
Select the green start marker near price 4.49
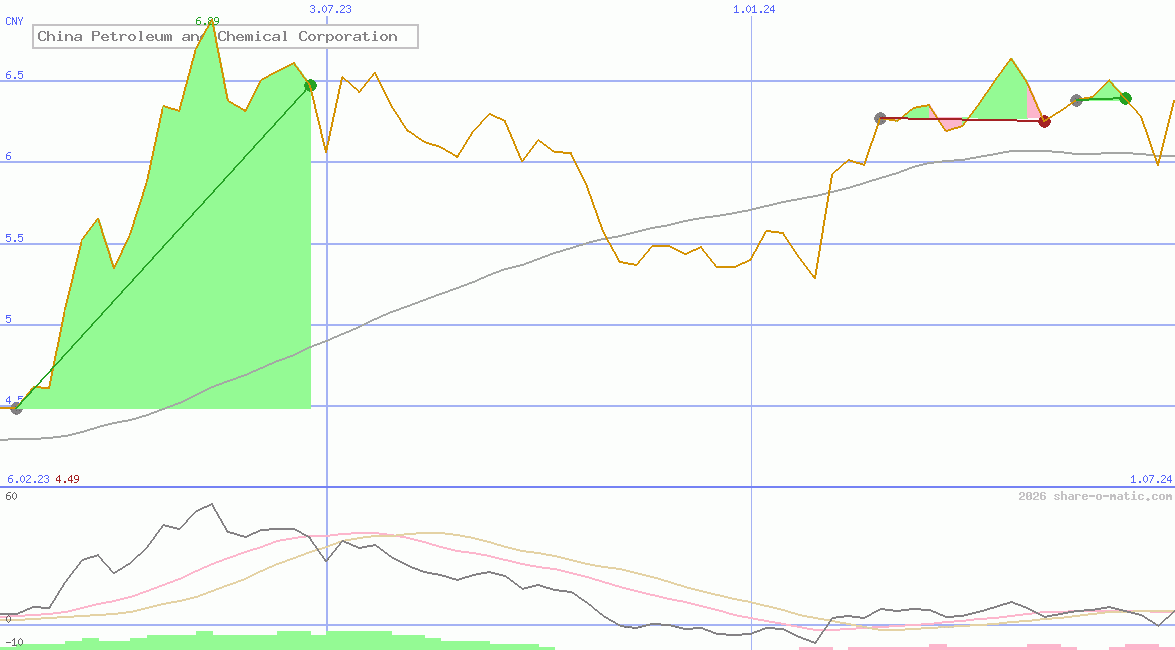coord(15,406)
